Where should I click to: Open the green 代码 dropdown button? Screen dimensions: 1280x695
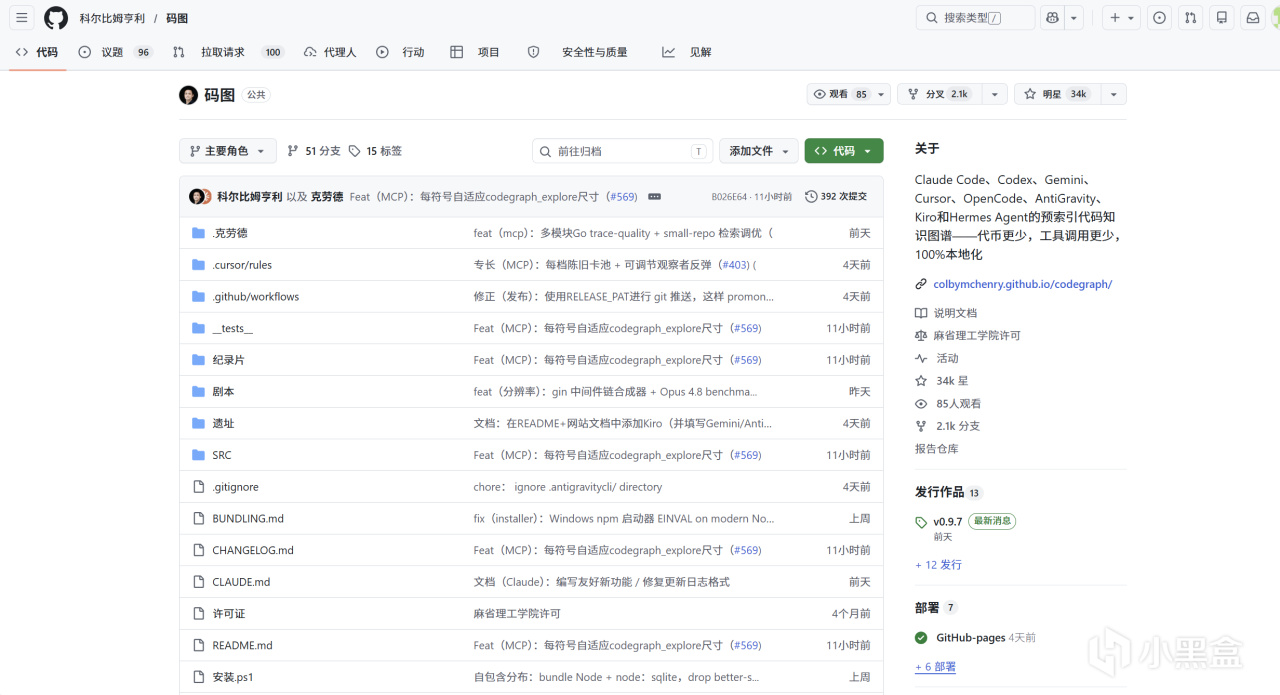[x=844, y=151]
